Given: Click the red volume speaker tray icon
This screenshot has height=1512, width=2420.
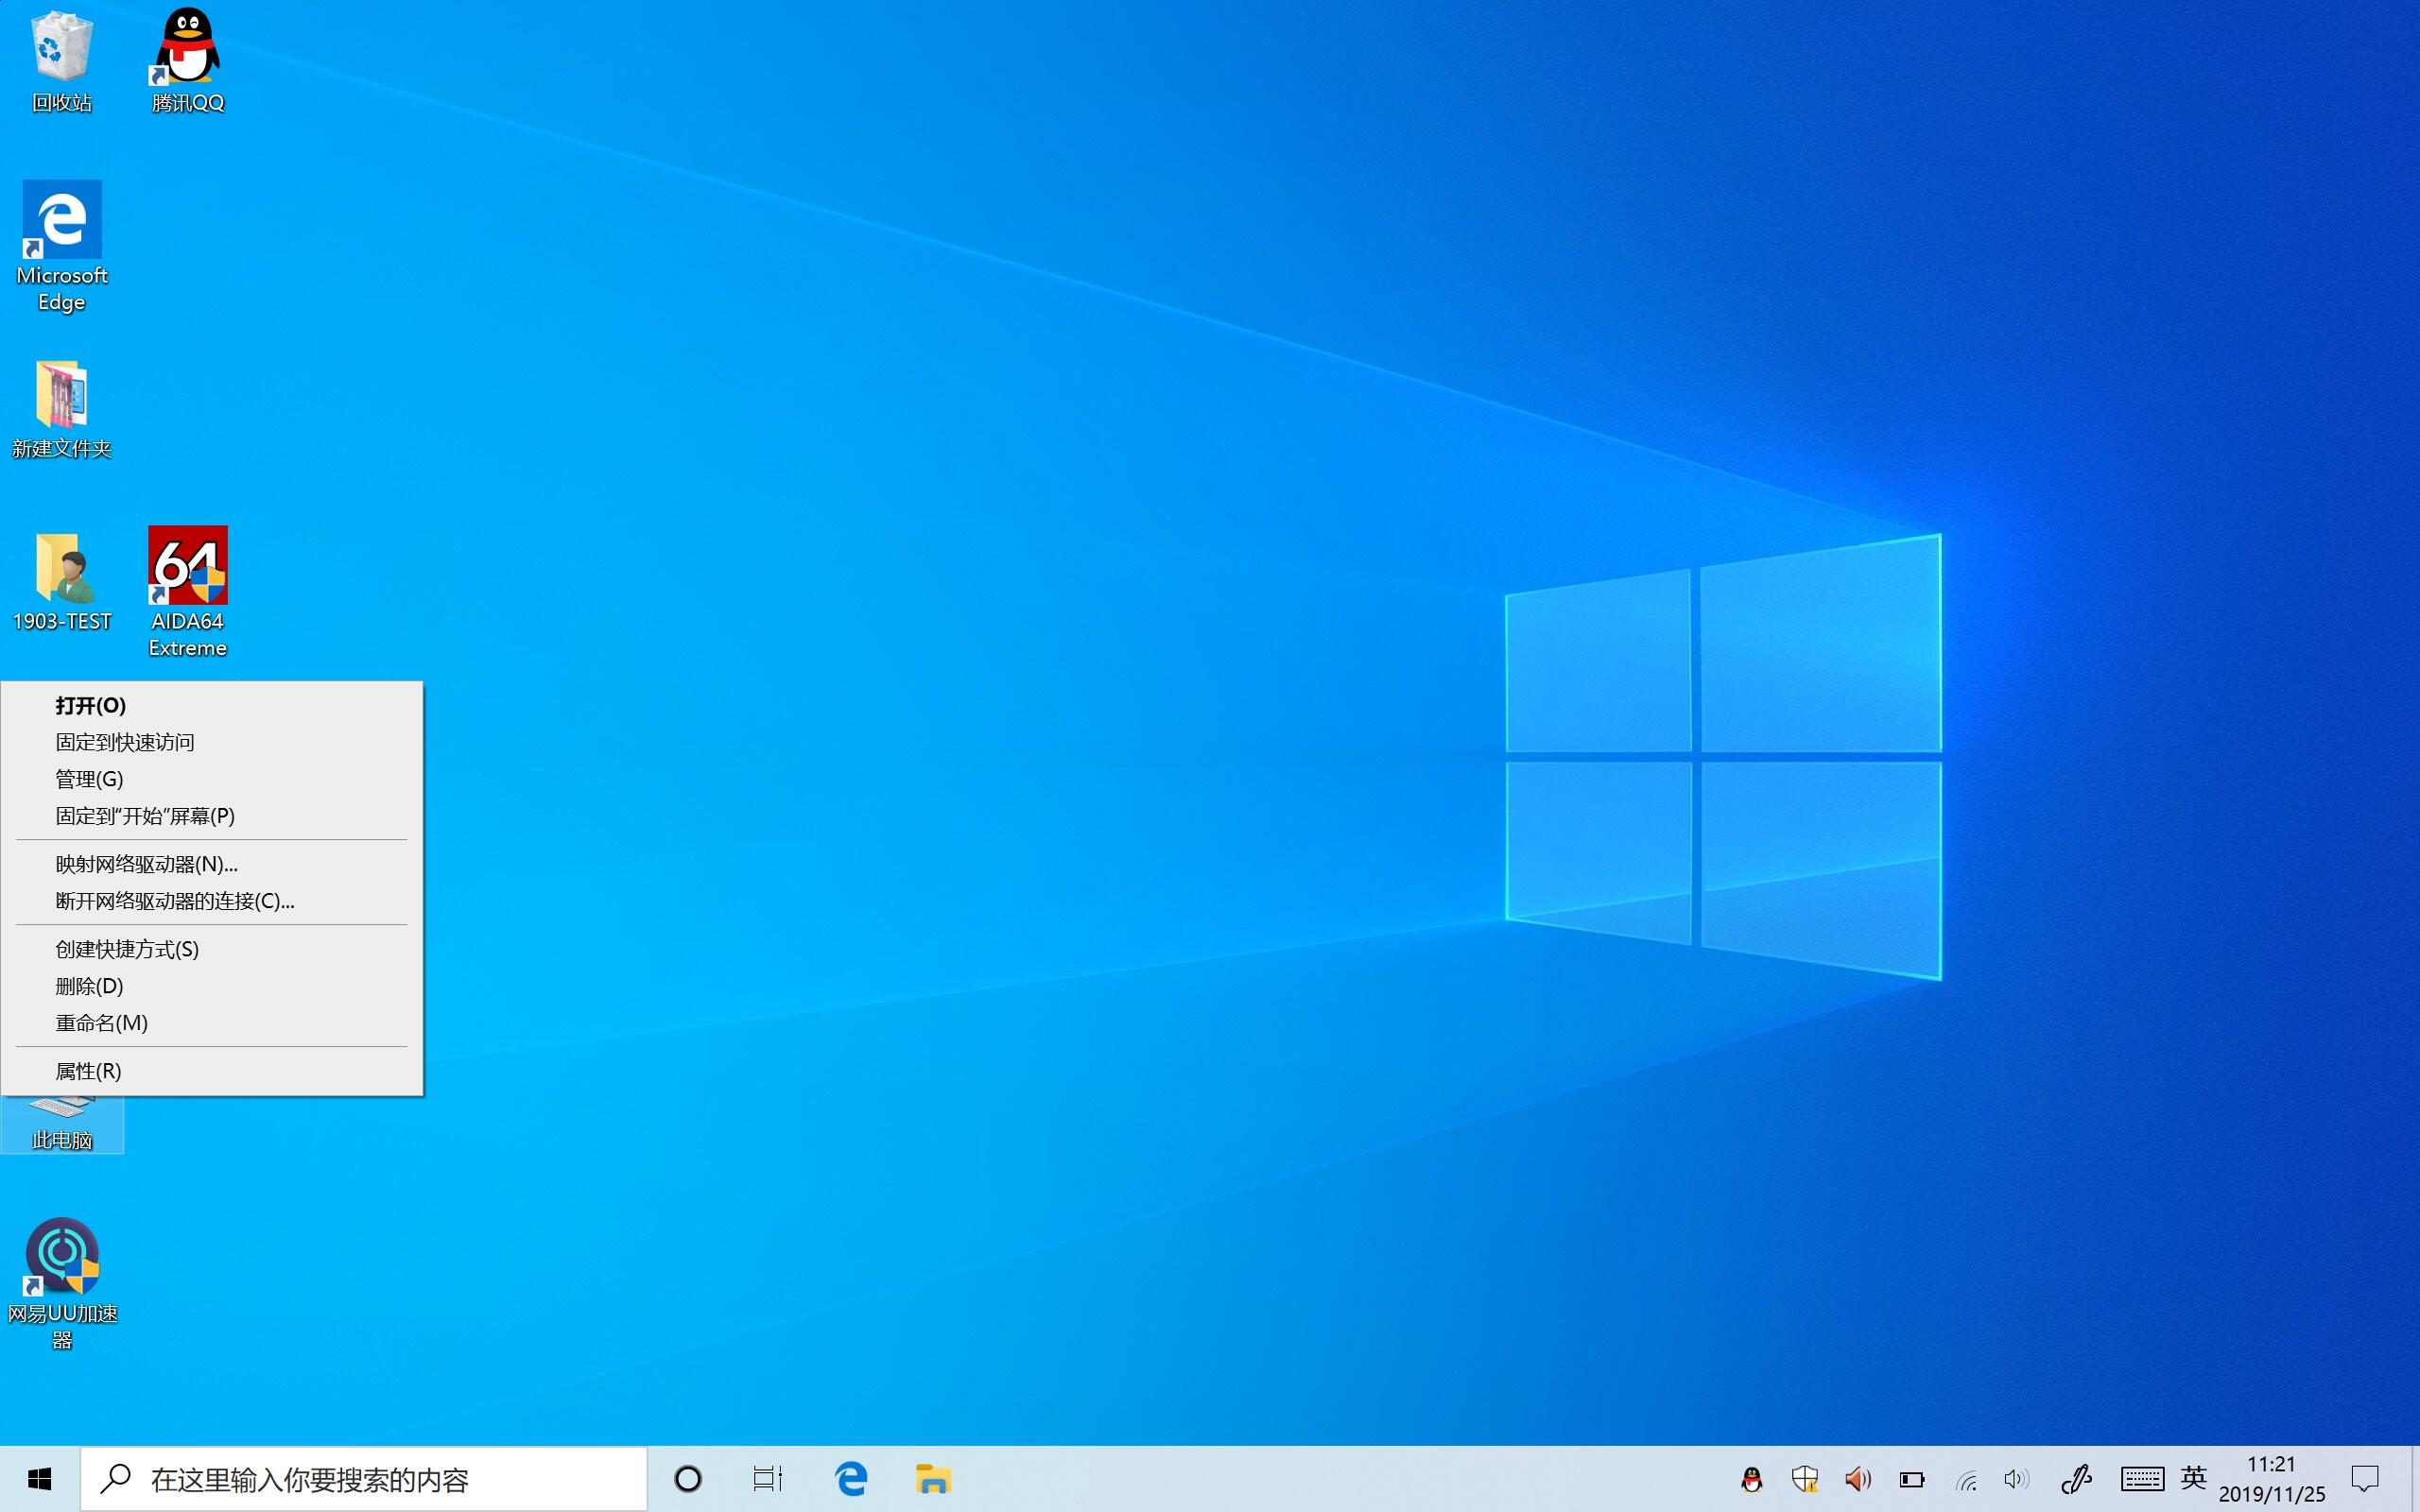Looking at the screenshot, I should coord(1857,1479).
